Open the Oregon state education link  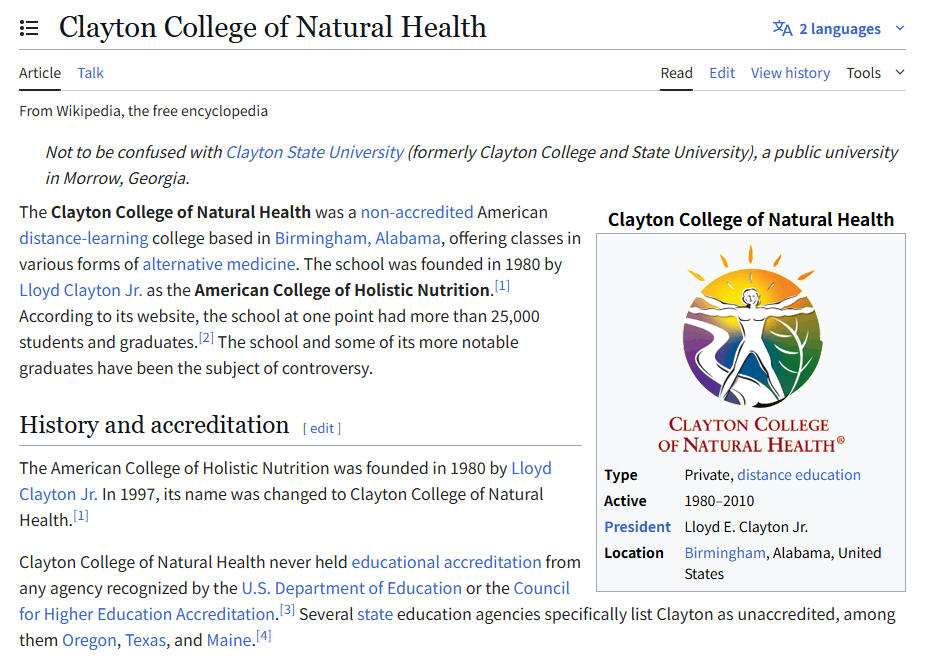click(x=88, y=639)
